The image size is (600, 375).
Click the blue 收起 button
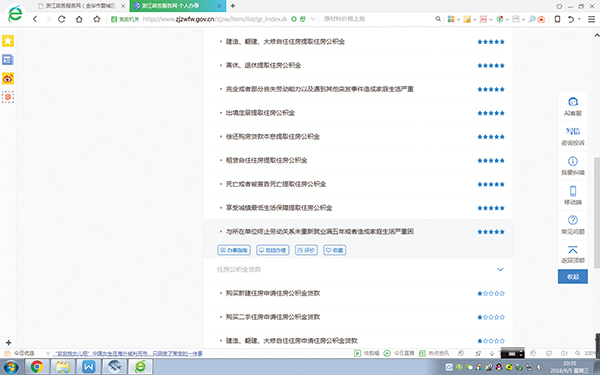point(573,277)
